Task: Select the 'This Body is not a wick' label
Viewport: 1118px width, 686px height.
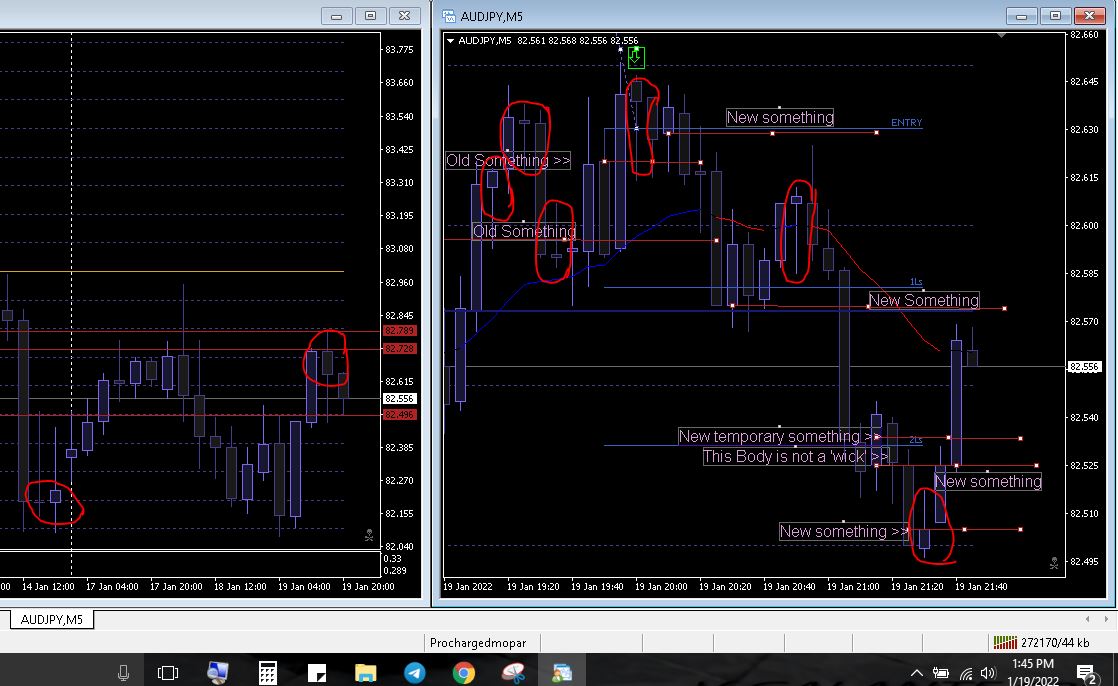Action: tap(795, 457)
